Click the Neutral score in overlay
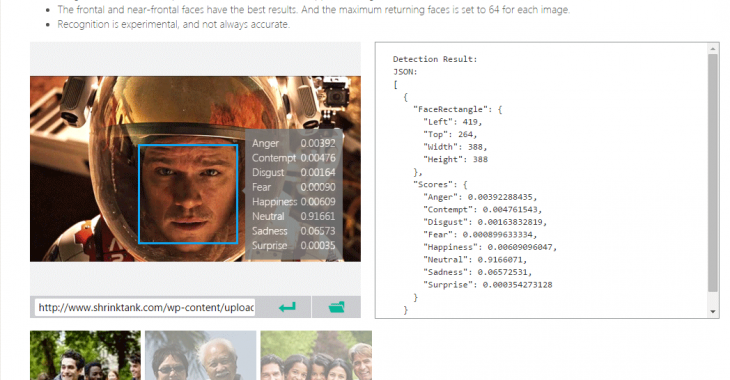 pos(318,217)
